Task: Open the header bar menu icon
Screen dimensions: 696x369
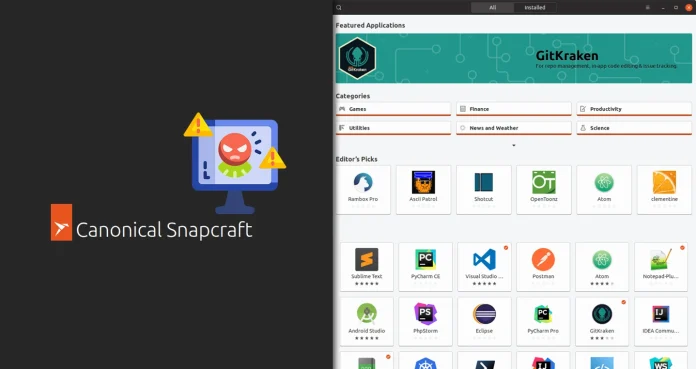Action: tap(648, 8)
